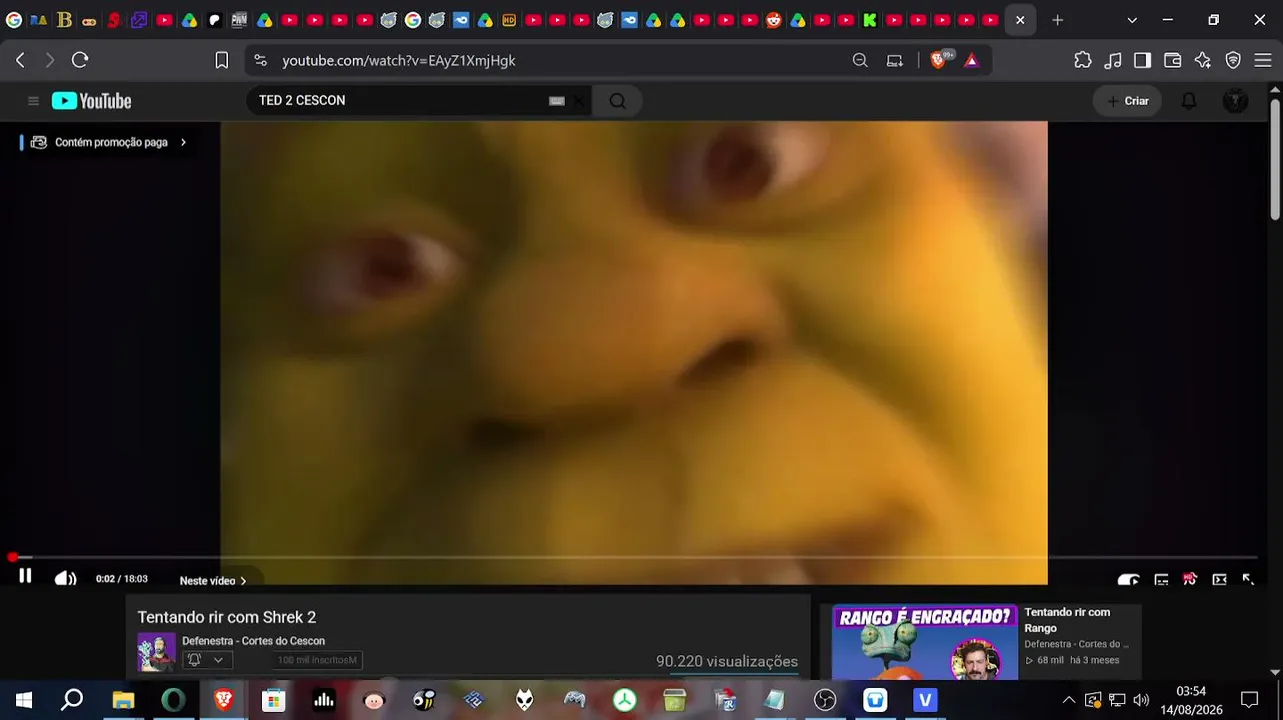Open the 'Defenestra - Cortes do Cescon' channel link
Image resolution: width=1283 pixels, height=720 pixels.
pos(253,641)
